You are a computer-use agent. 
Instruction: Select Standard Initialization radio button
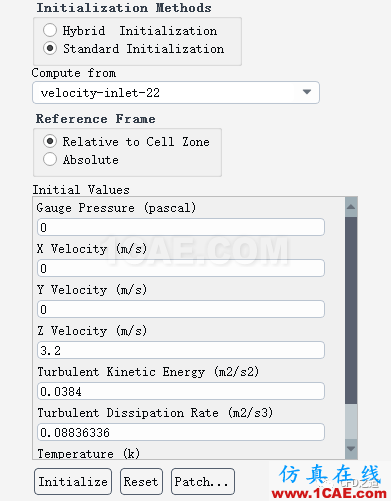[x=50, y=49]
